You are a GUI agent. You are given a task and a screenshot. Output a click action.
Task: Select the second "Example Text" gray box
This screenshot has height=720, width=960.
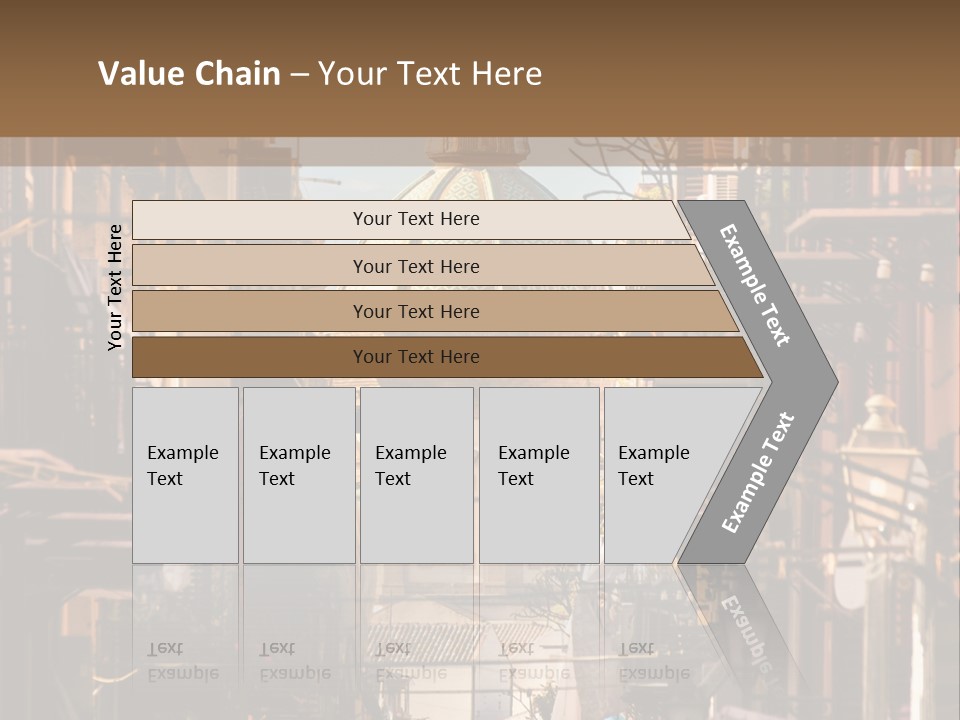click(298, 475)
